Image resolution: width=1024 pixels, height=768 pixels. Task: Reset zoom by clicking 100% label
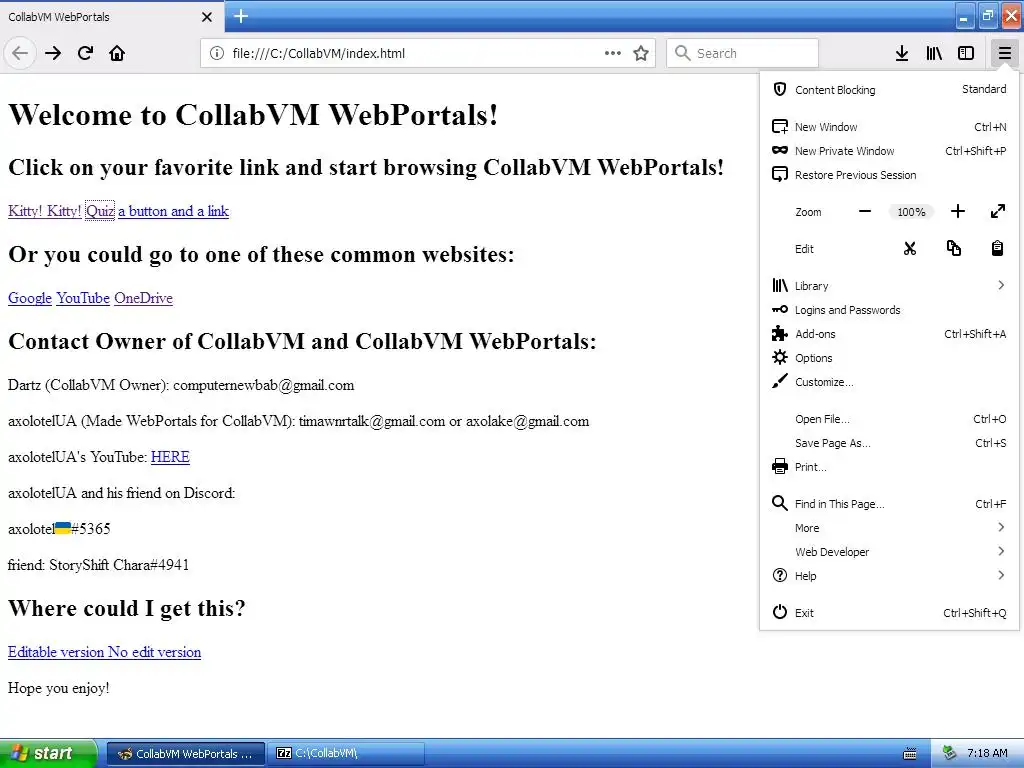(911, 212)
